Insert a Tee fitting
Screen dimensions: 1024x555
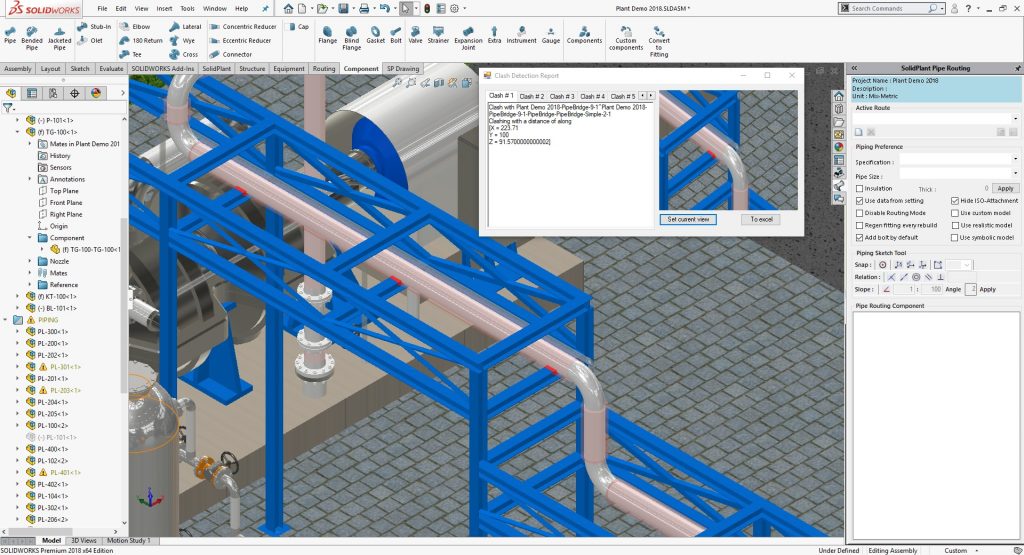click(x=131, y=54)
